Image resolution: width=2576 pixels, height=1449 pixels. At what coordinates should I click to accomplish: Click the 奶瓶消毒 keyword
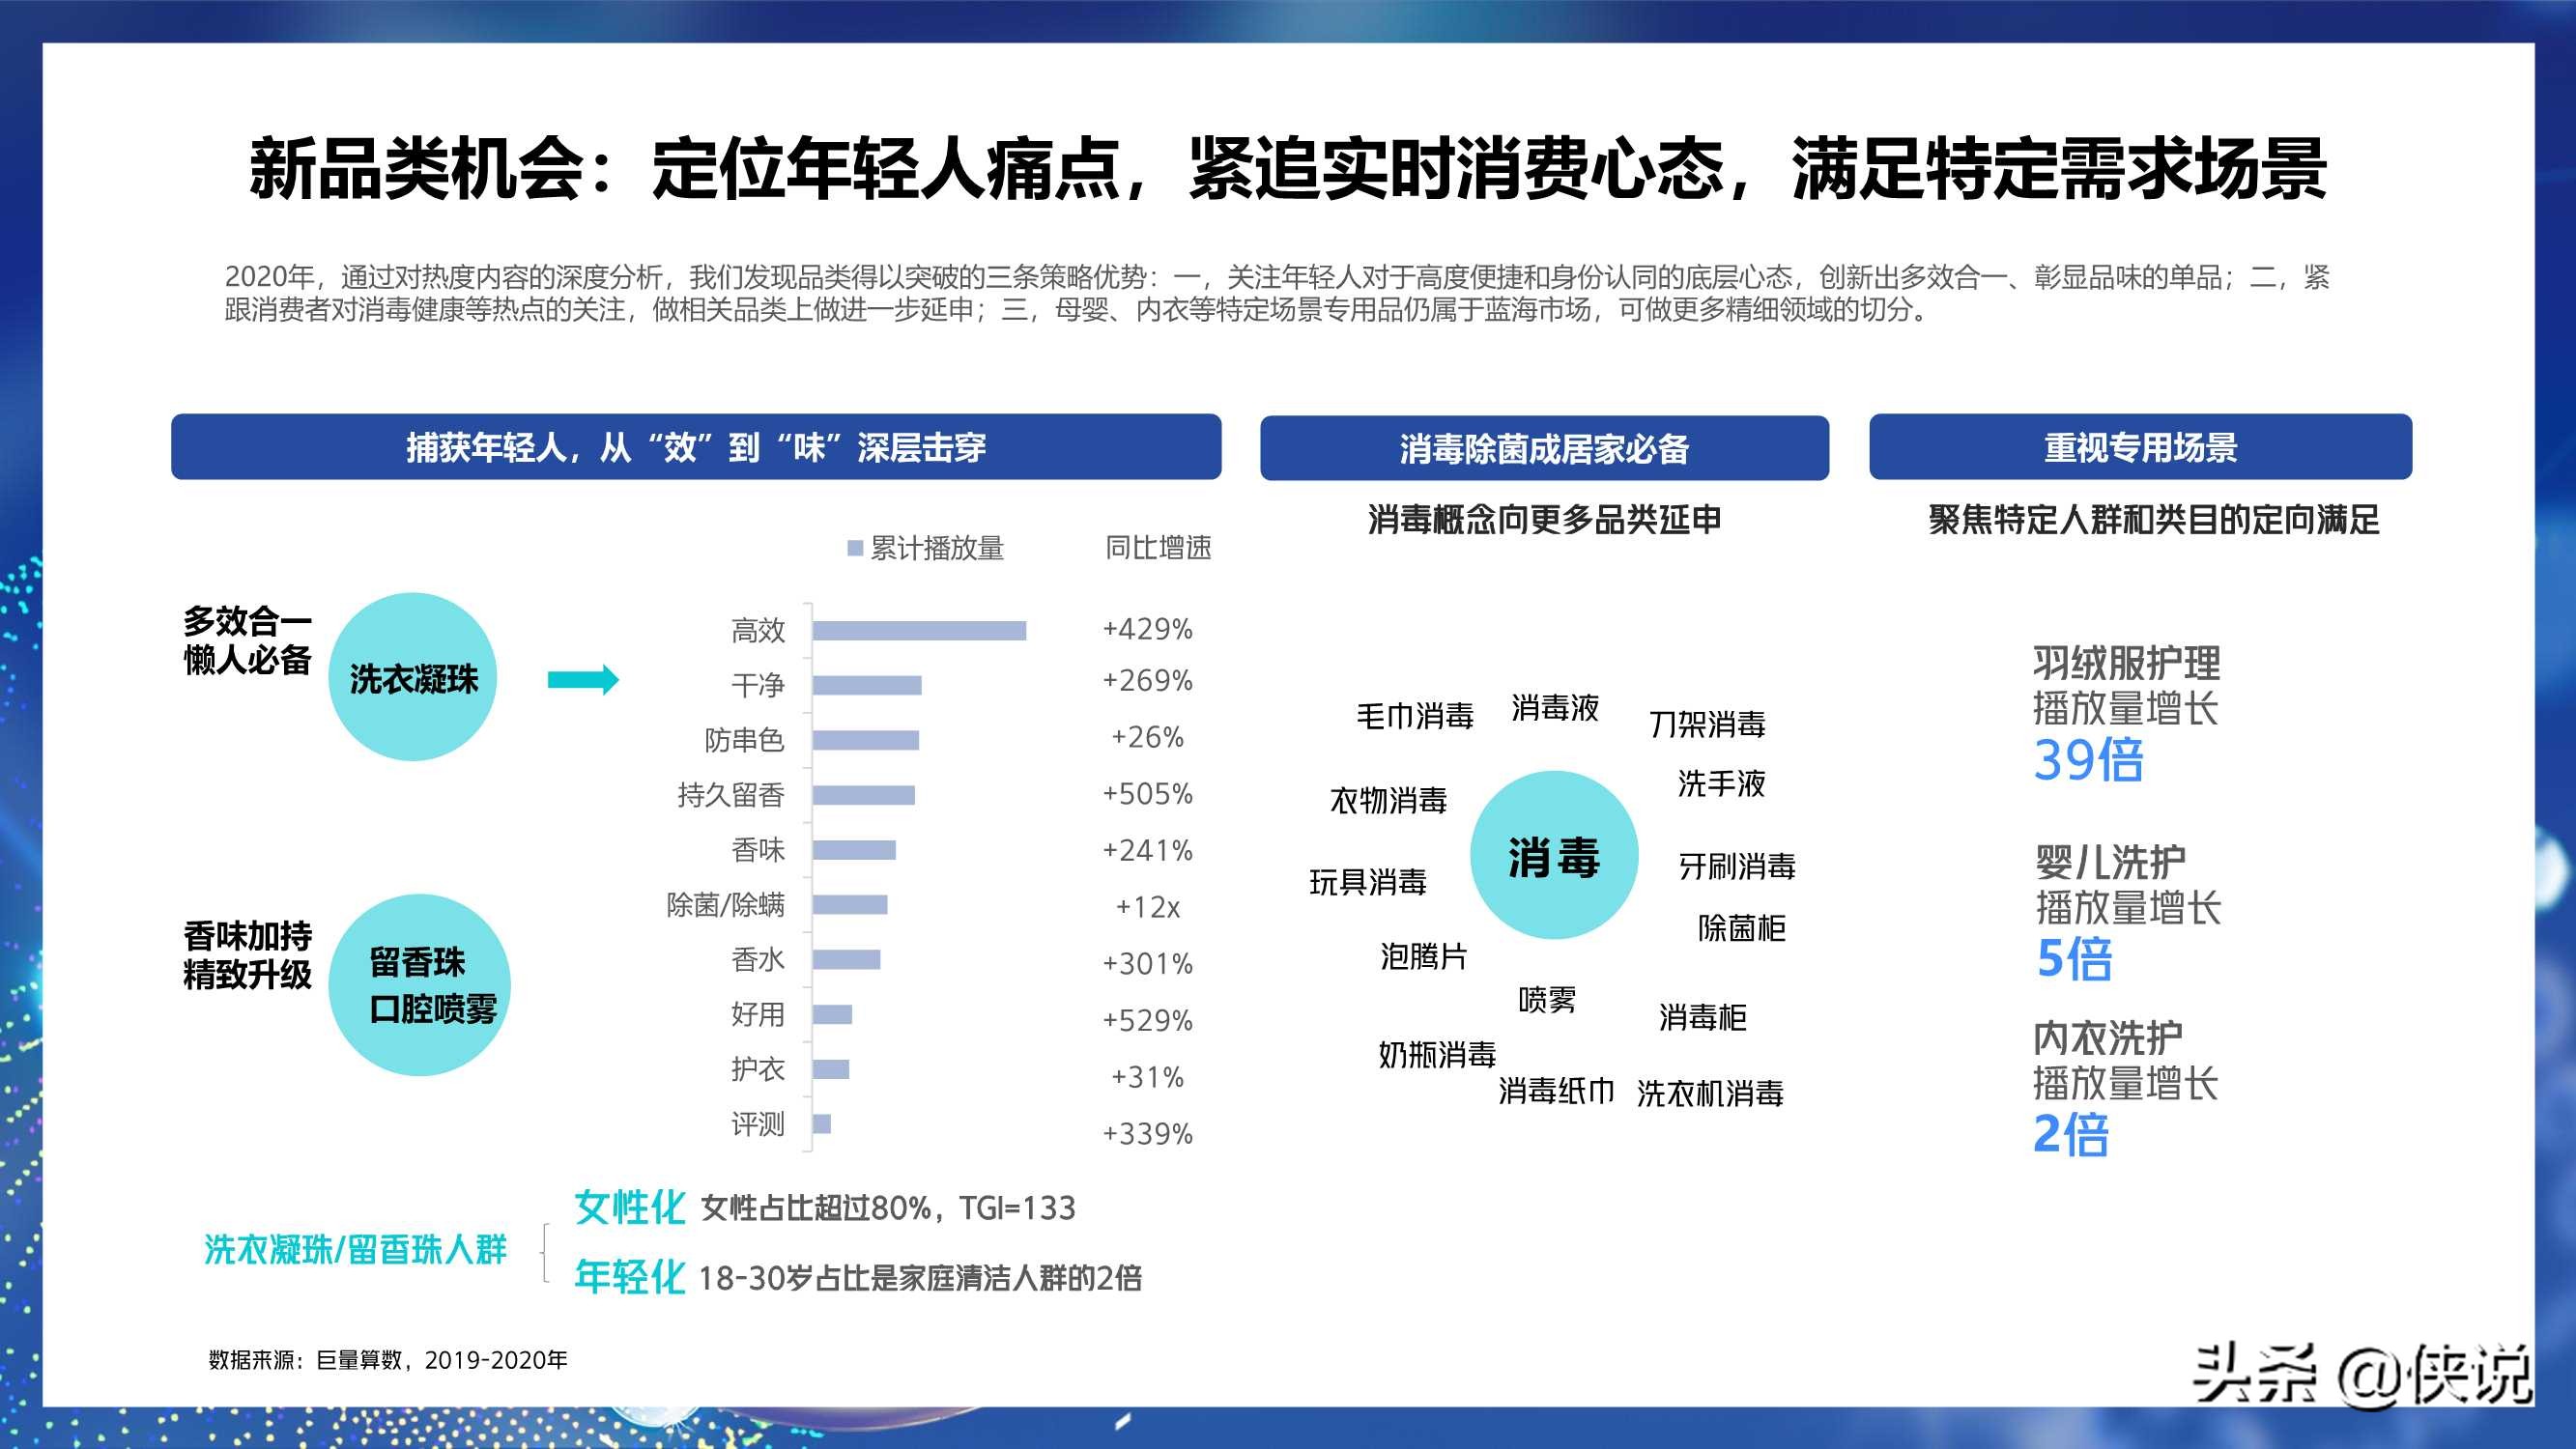[1437, 1054]
